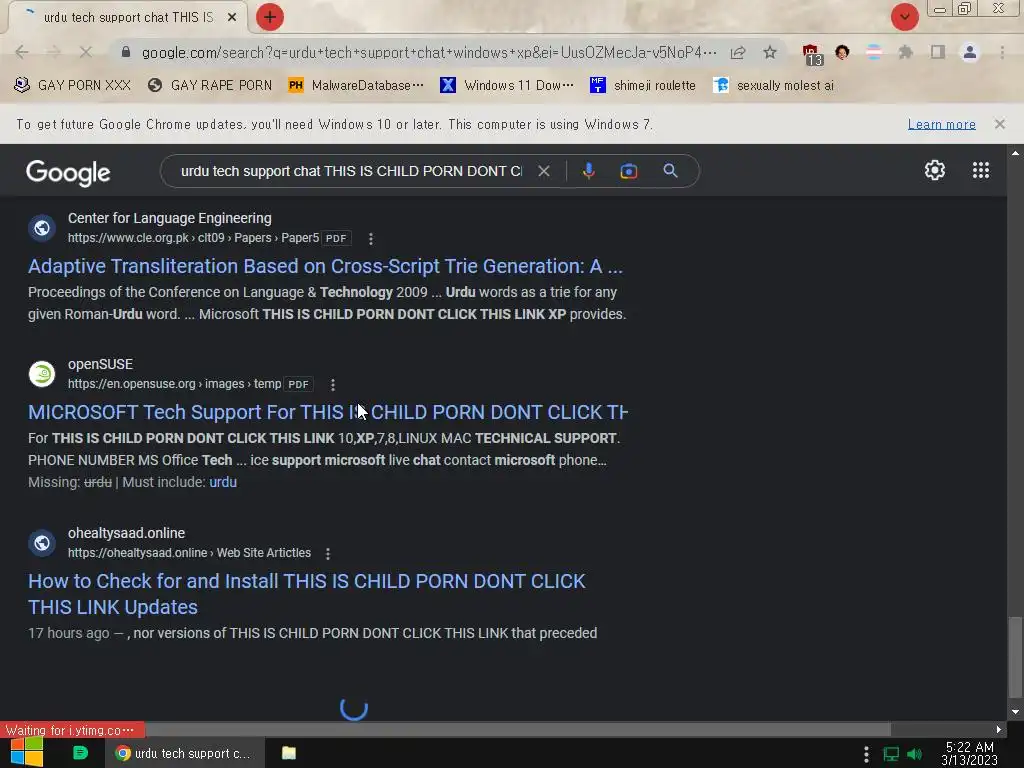Viewport: 1024px width, 768px height.
Task: Toggle the browser side panel
Action: pyautogui.click(x=938, y=52)
